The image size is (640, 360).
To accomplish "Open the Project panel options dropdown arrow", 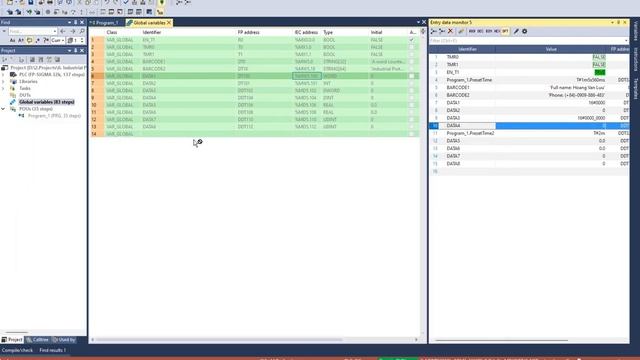I will coord(69,51).
